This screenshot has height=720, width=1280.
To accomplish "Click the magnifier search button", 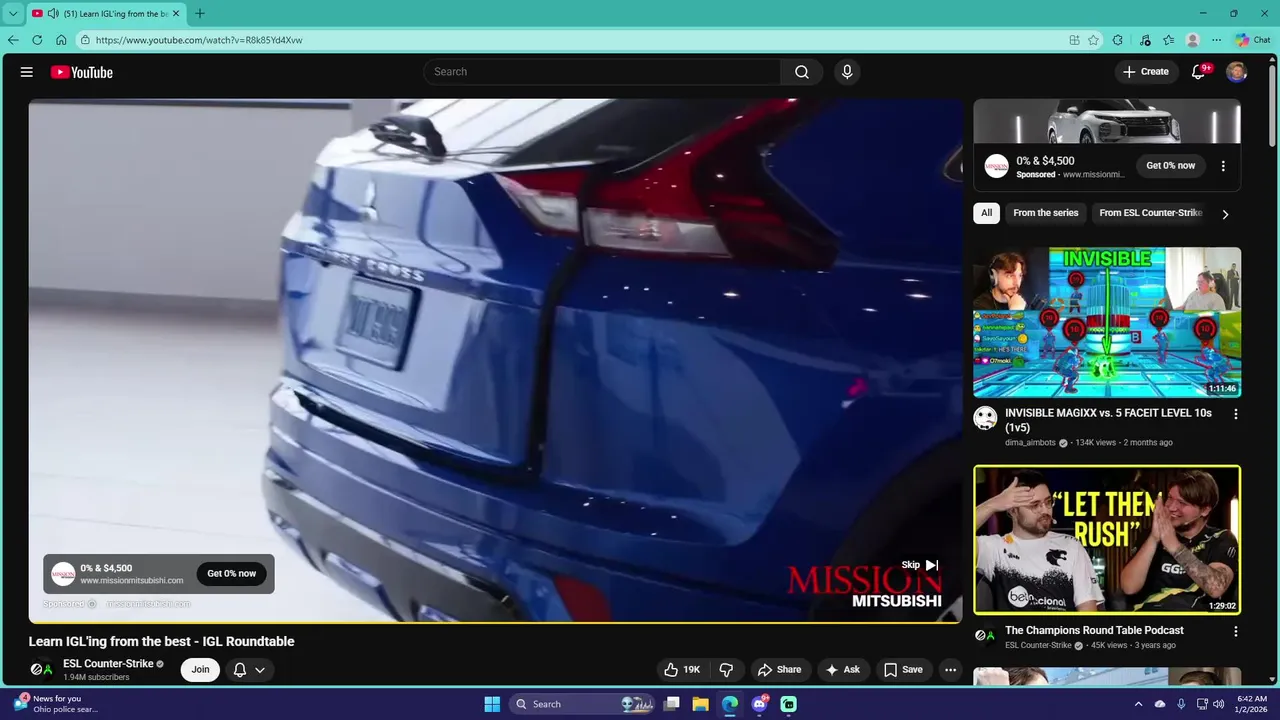I will point(802,72).
